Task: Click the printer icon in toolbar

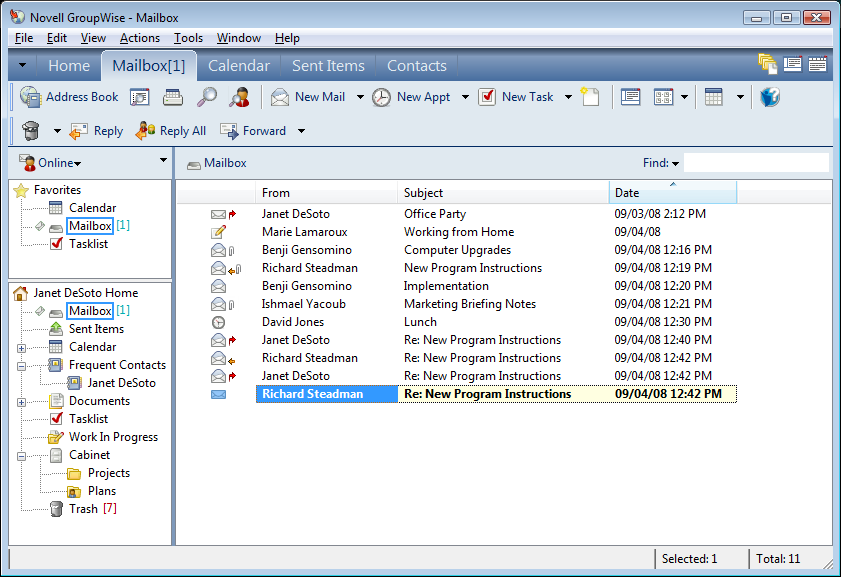Action: pos(173,97)
